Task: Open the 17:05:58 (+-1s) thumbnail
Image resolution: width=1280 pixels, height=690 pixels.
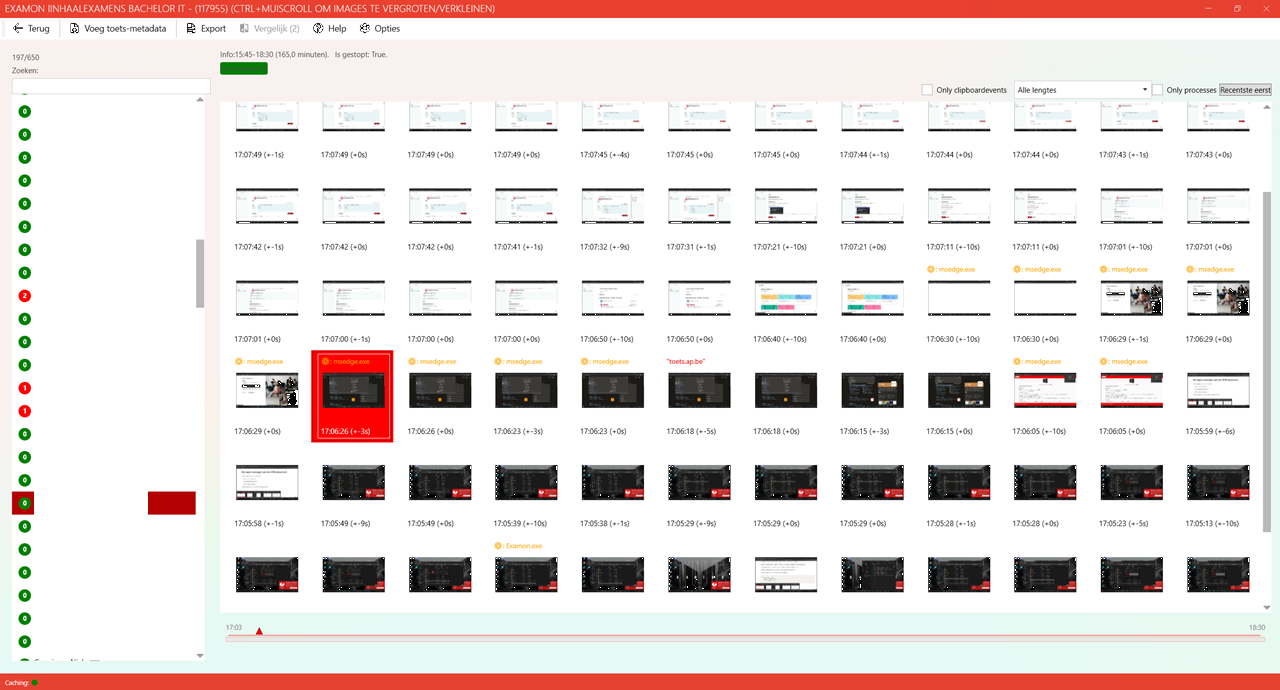Action: click(x=267, y=482)
